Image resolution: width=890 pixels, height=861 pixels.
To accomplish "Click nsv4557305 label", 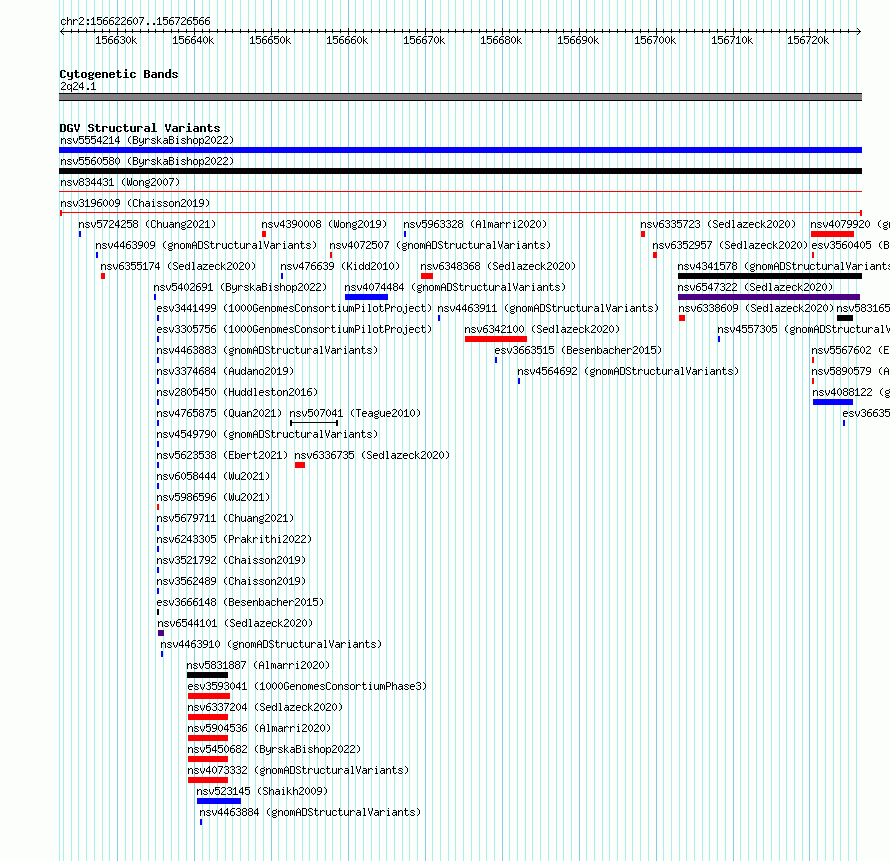I will 747,329.
